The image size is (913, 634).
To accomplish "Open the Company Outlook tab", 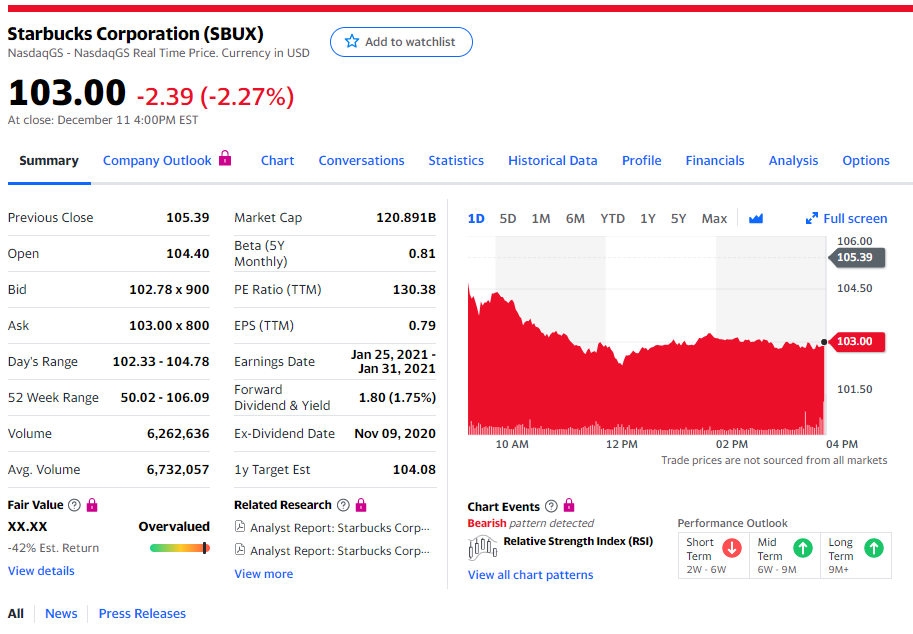I will [x=157, y=161].
